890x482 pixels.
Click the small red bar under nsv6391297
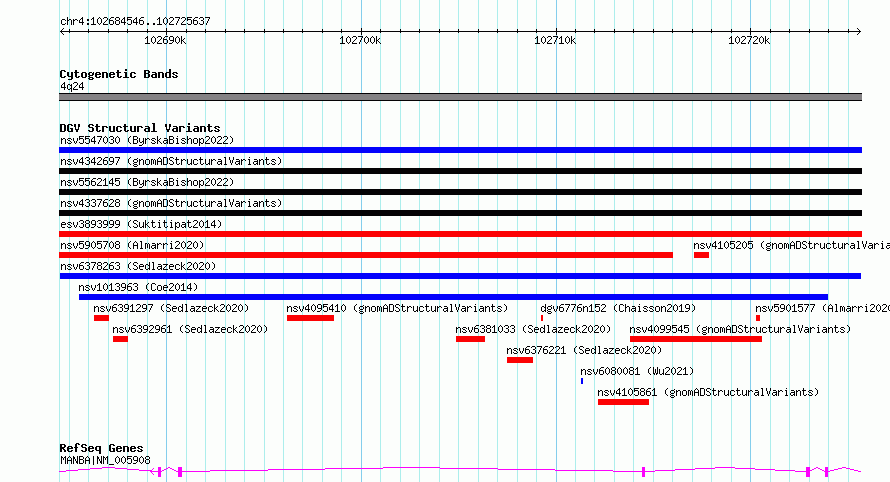click(x=102, y=318)
